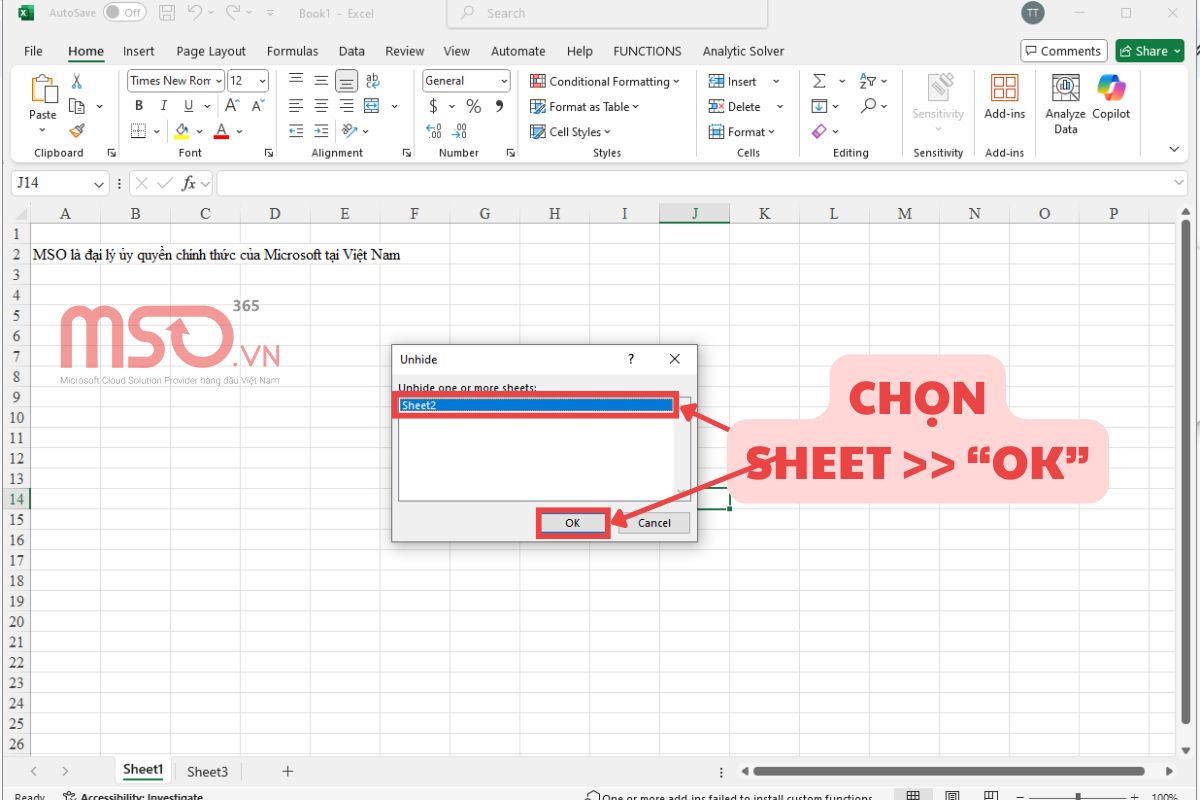Select Sheet2 in the Unhide list
The height and width of the screenshot is (800, 1200).
[x=535, y=405]
